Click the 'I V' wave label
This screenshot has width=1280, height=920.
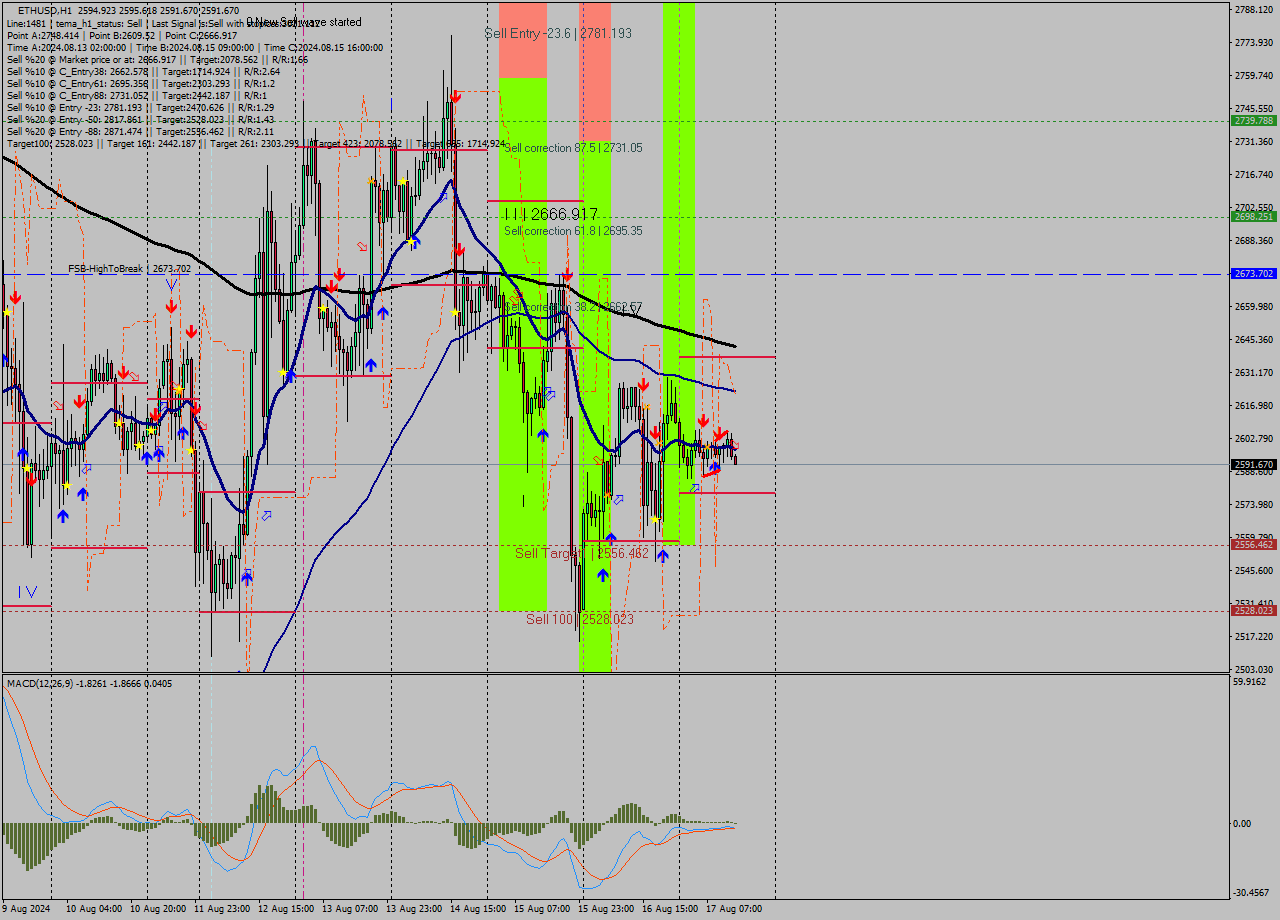(x=27, y=591)
